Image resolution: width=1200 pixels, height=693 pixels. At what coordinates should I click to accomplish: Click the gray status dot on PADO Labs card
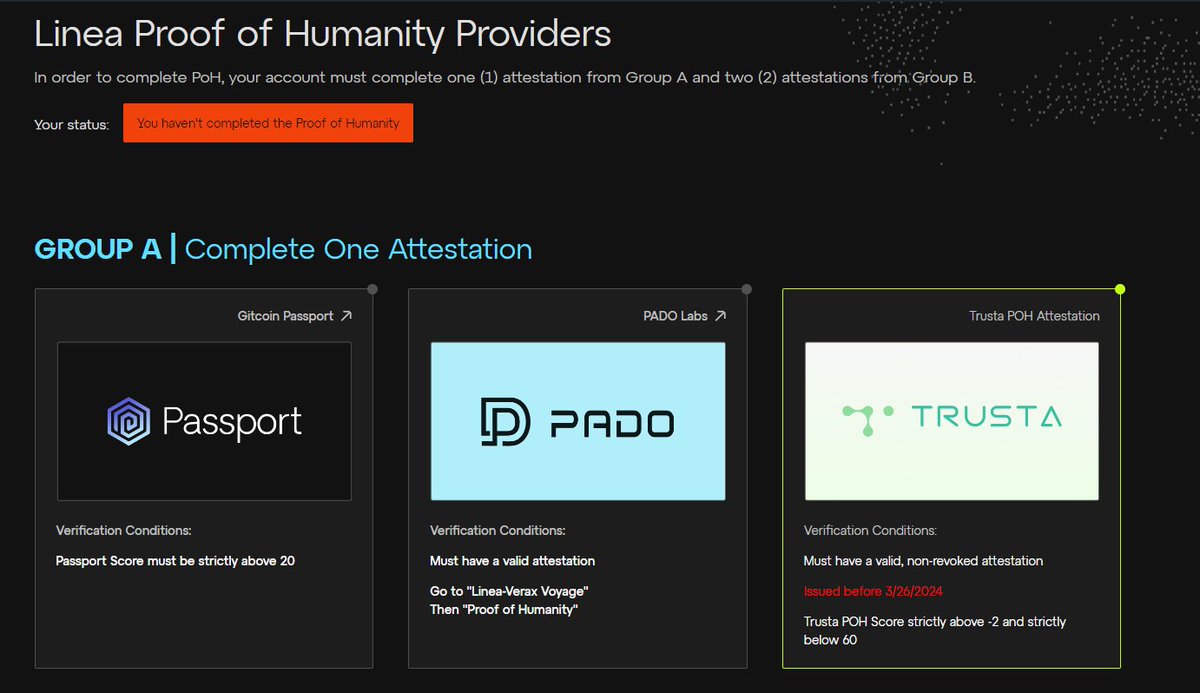pos(746,290)
